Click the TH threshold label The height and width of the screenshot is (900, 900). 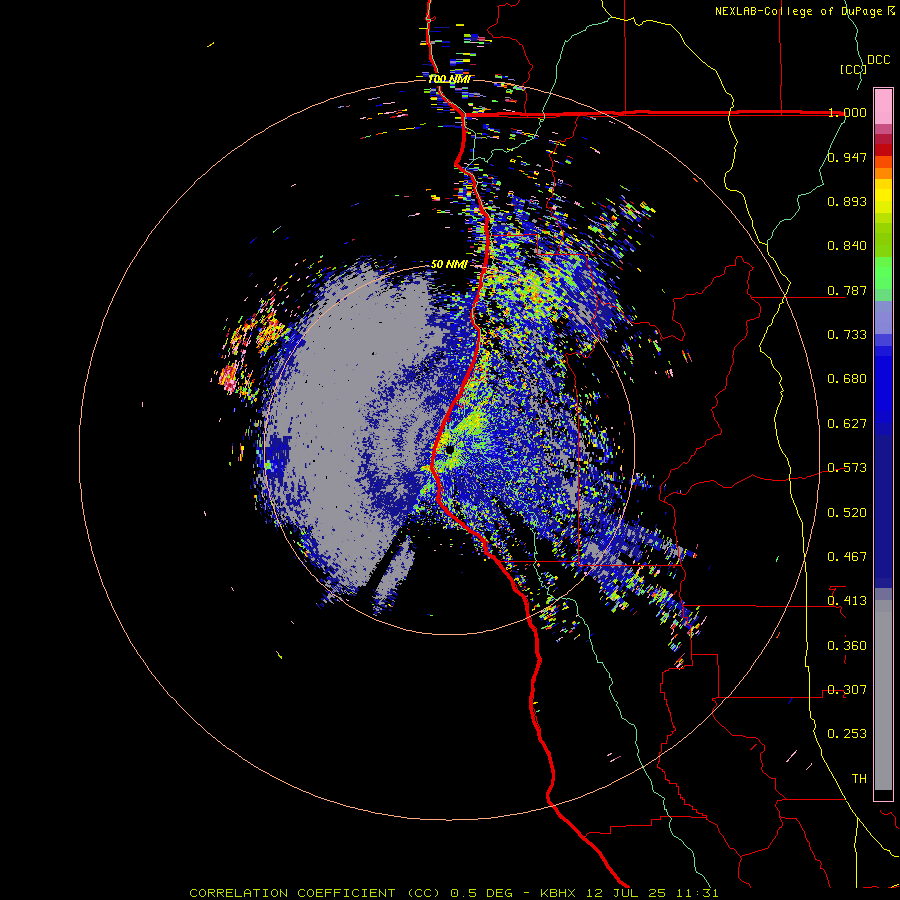point(859,779)
